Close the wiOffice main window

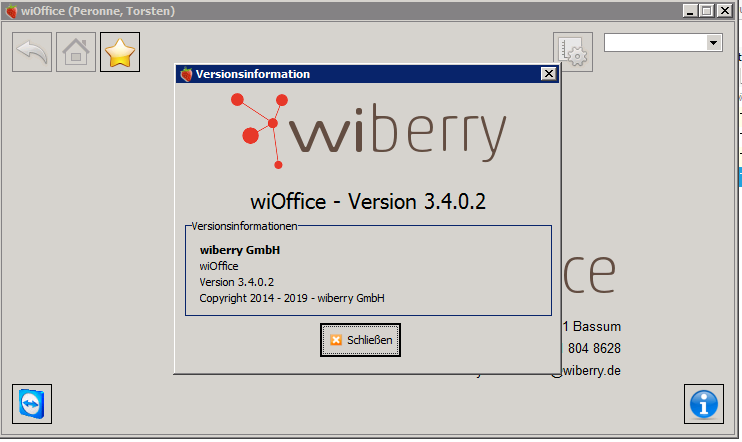tap(724, 10)
